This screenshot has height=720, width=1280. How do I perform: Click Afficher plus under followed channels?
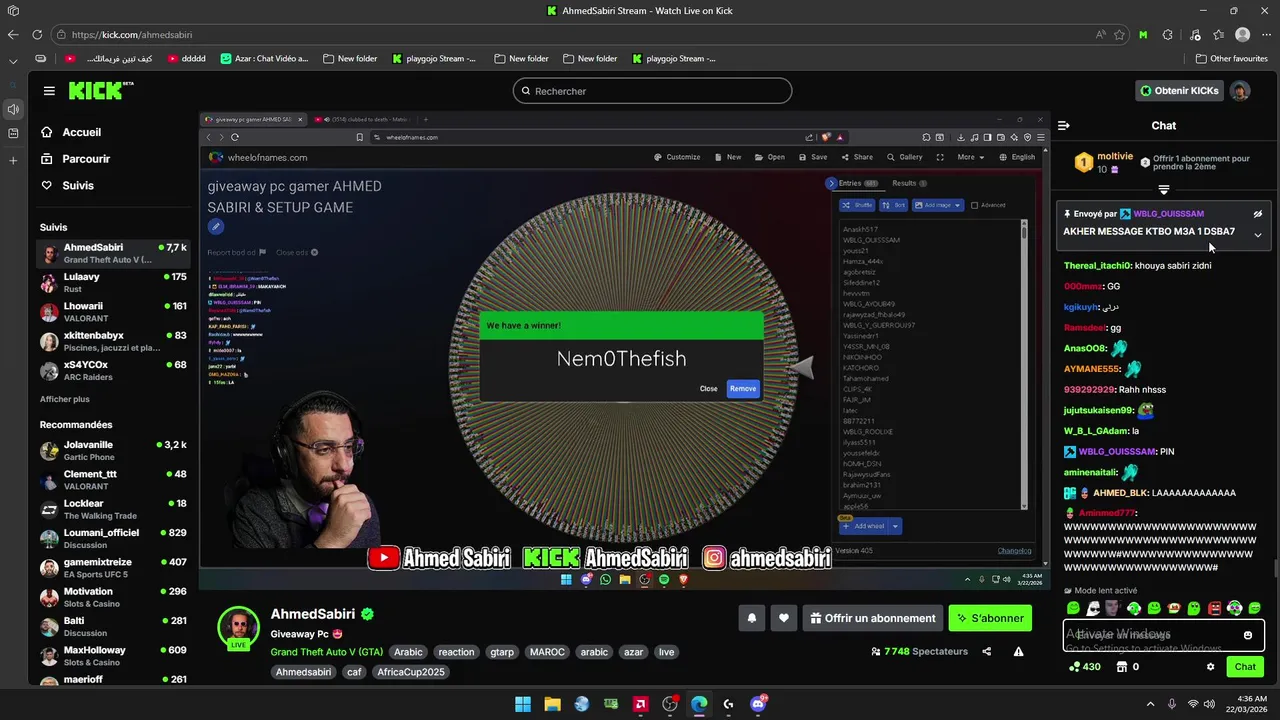(x=65, y=399)
